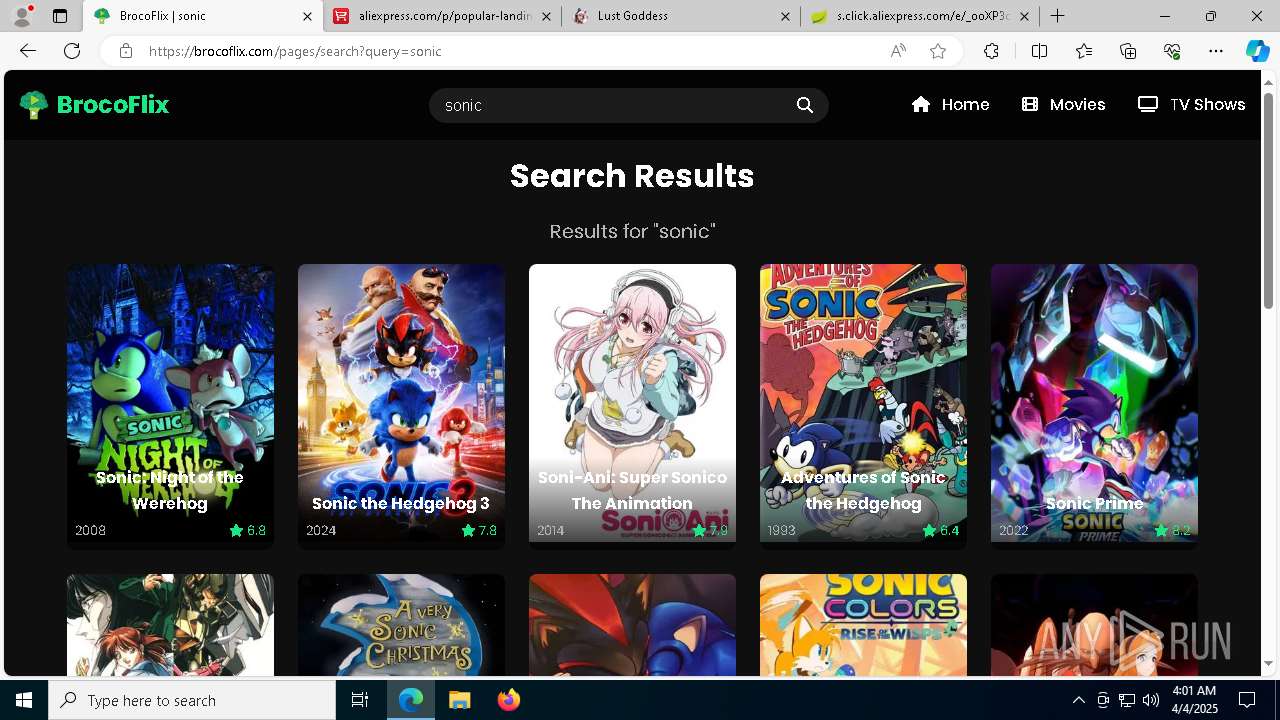The width and height of the screenshot is (1280, 720).
Task: Open the Home navigation link
Action: [x=950, y=105]
